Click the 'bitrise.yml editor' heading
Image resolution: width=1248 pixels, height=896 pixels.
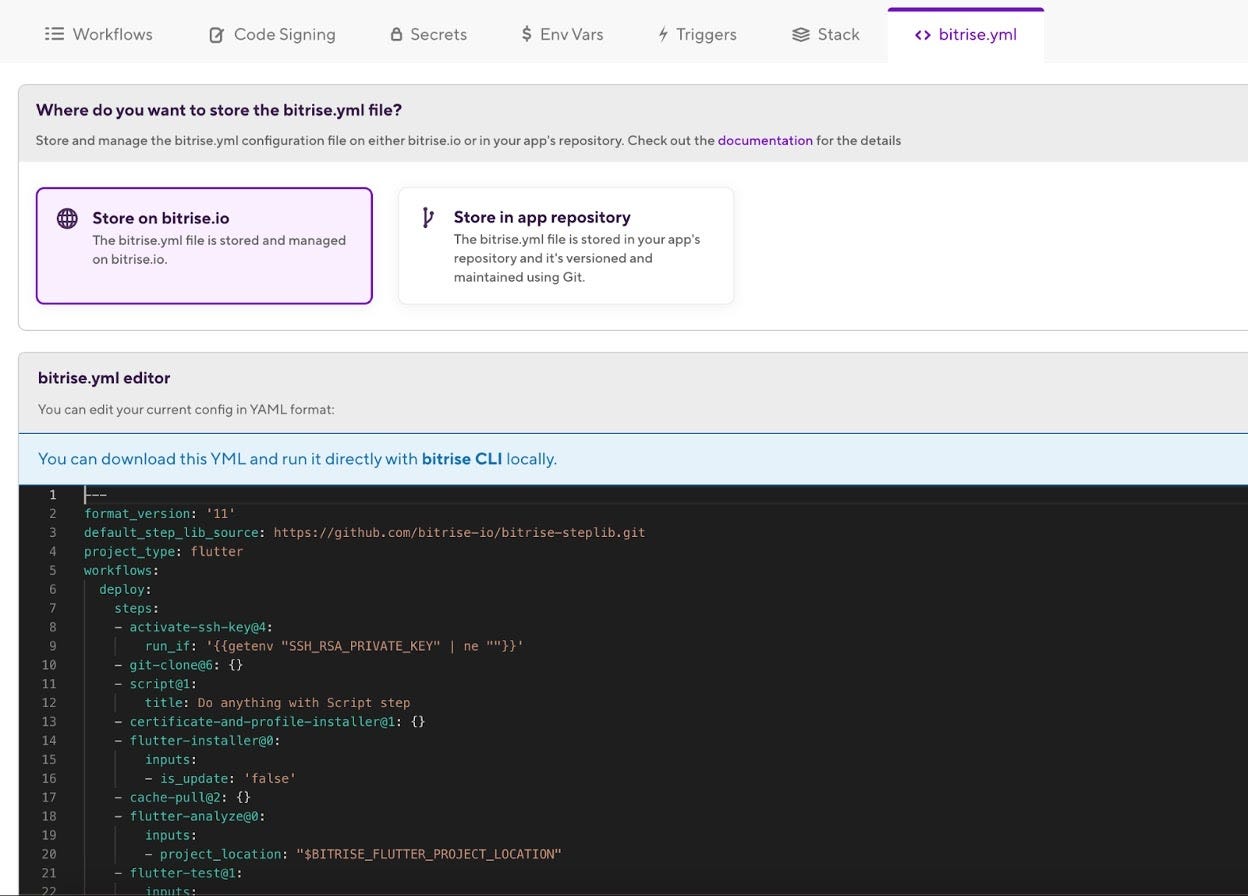pos(104,378)
